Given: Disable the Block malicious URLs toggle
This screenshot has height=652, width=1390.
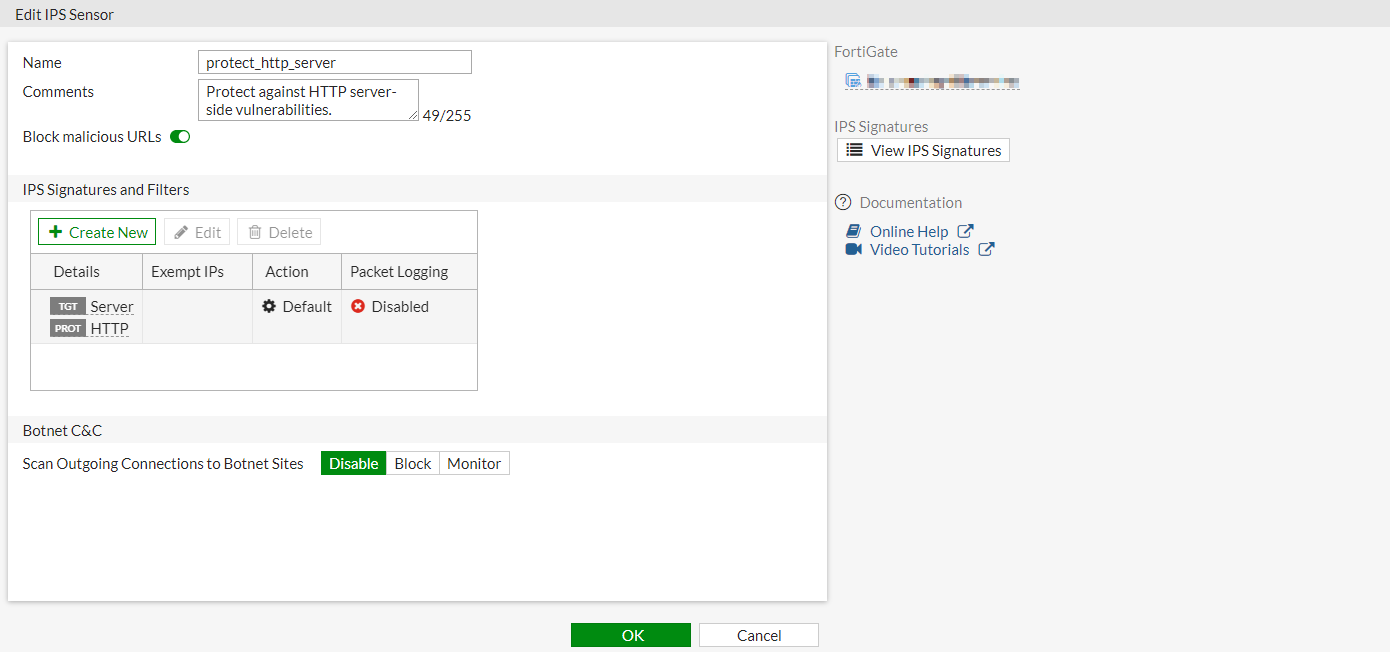Looking at the screenshot, I should pyautogui.click(x=179, y=136).
